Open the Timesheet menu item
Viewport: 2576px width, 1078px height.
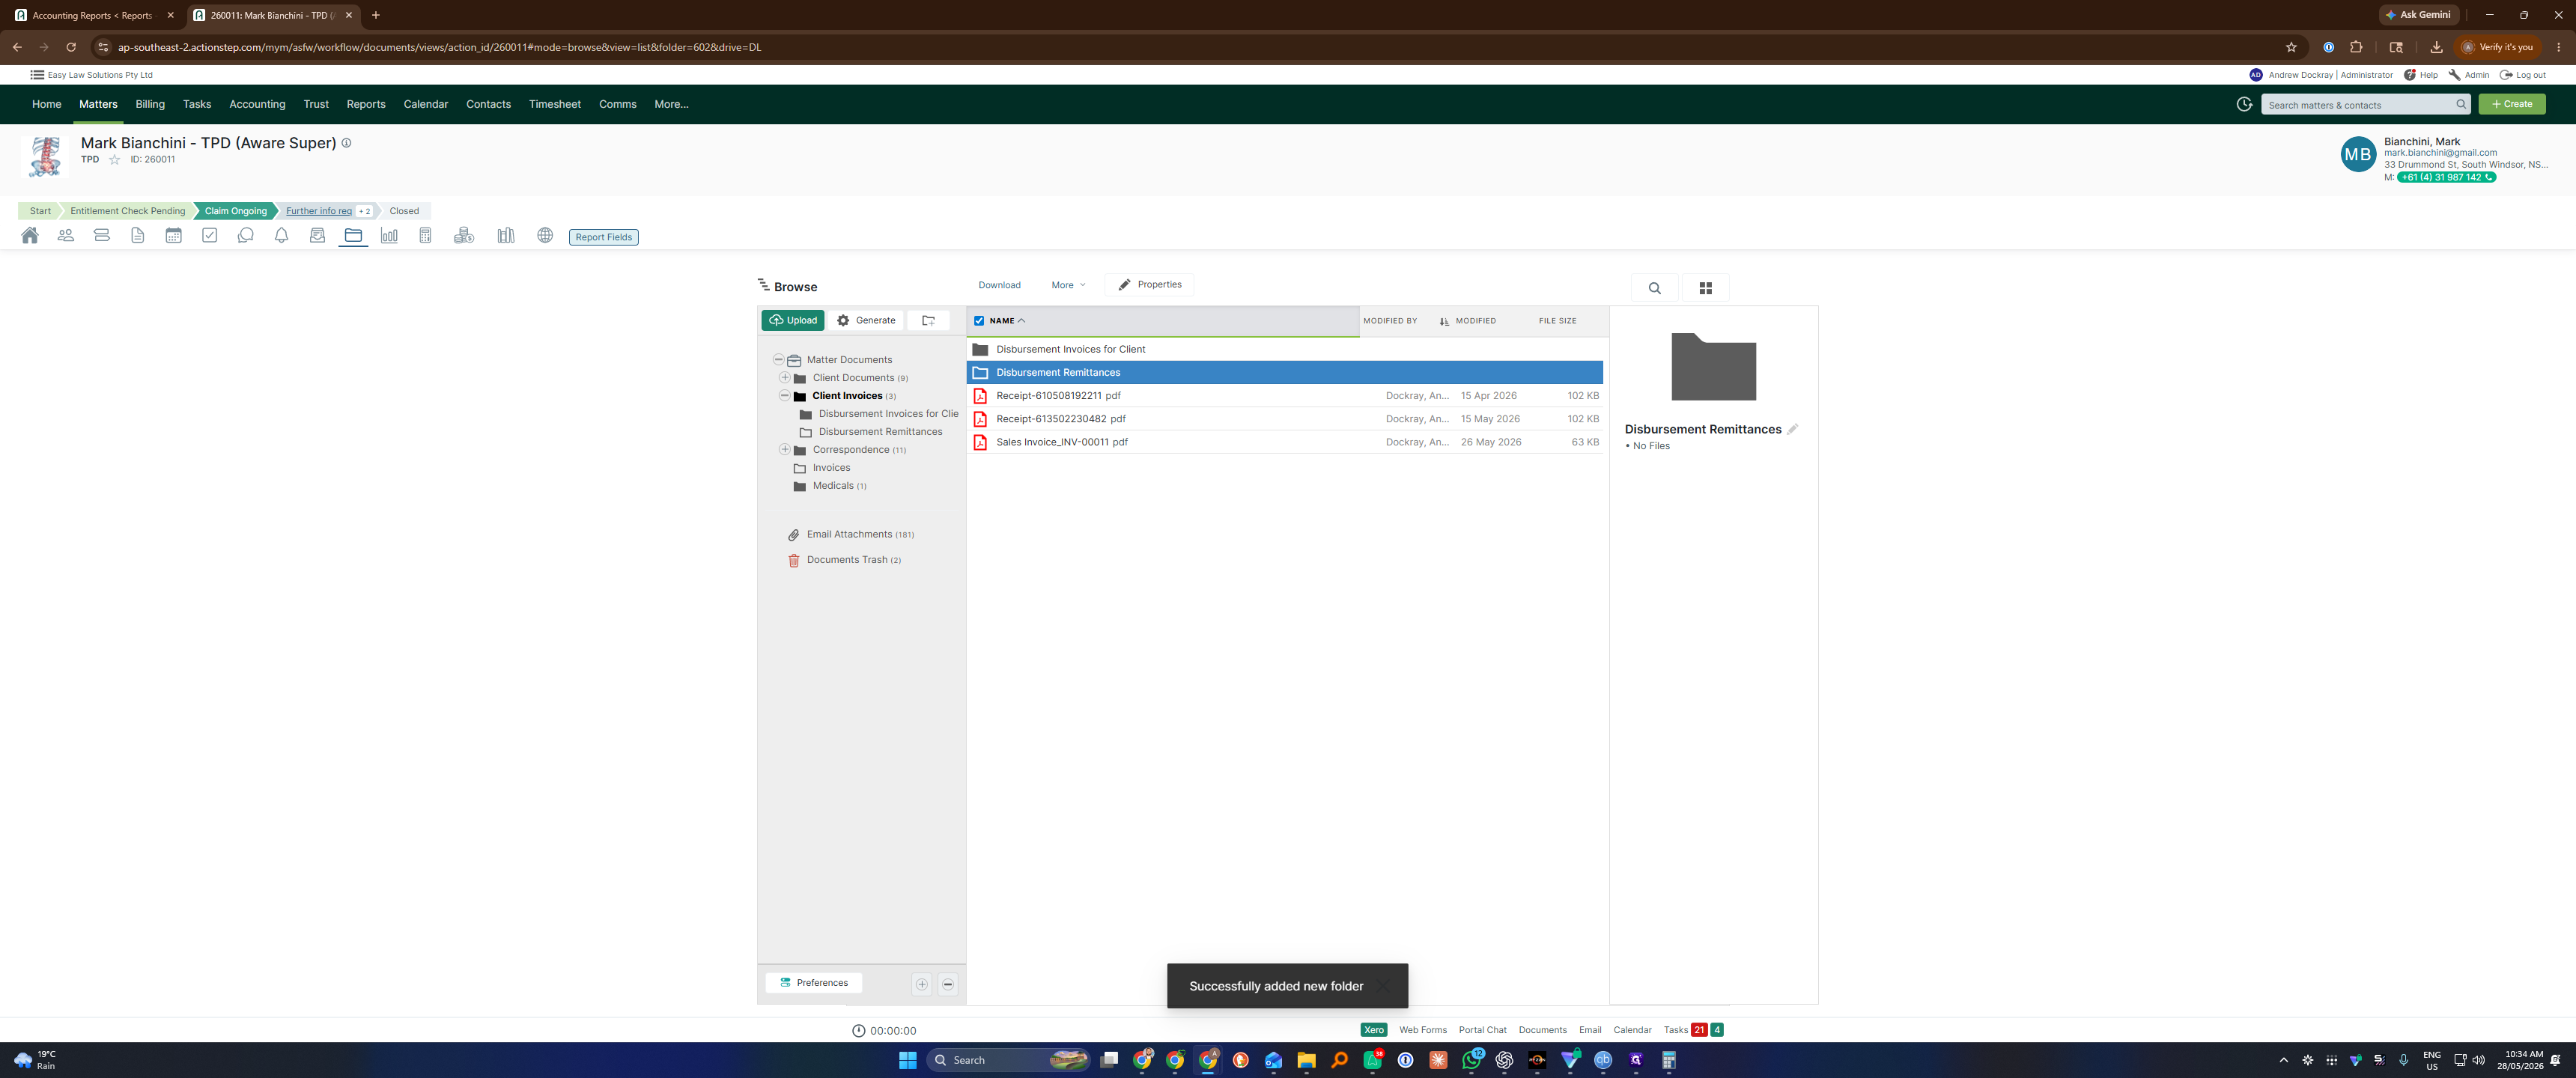pyautogui.click(x=555, y=104)
